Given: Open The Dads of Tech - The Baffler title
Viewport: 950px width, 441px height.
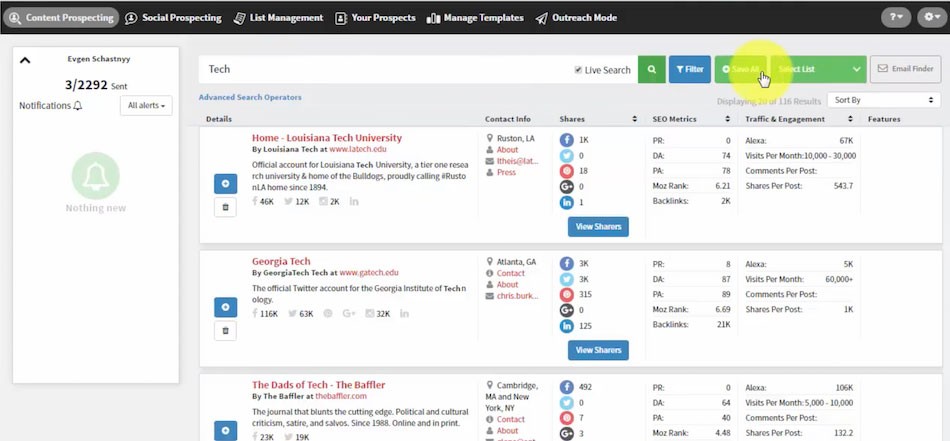Looking at the screenshot, I should pos(319,385).
